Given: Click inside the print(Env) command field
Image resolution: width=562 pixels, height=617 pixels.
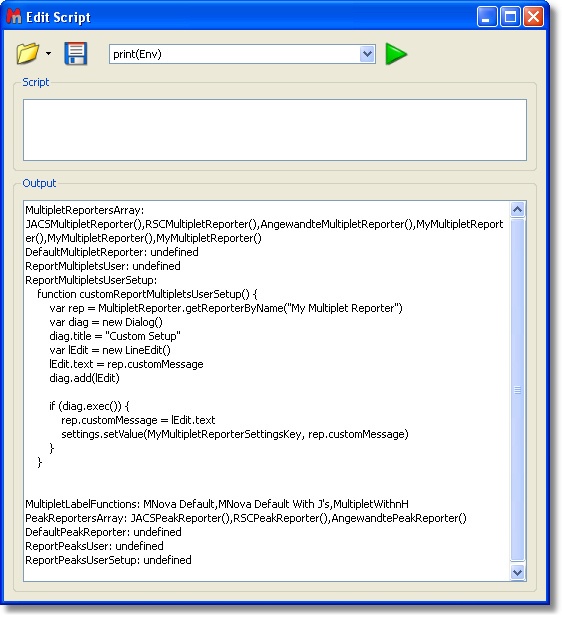Looking at the screenshot, I should (235, 54).
